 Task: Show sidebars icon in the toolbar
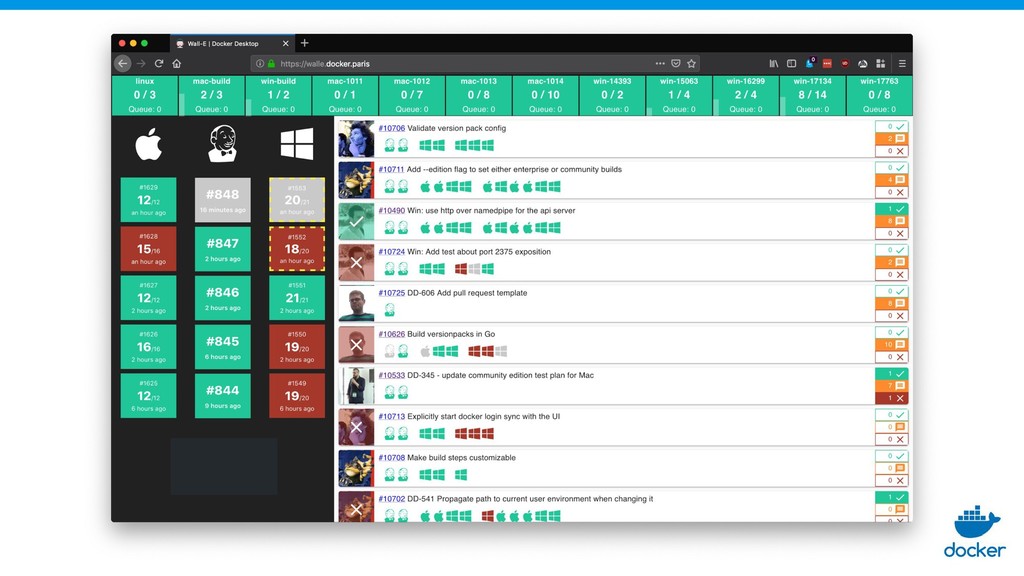click(x=792, y=63)
